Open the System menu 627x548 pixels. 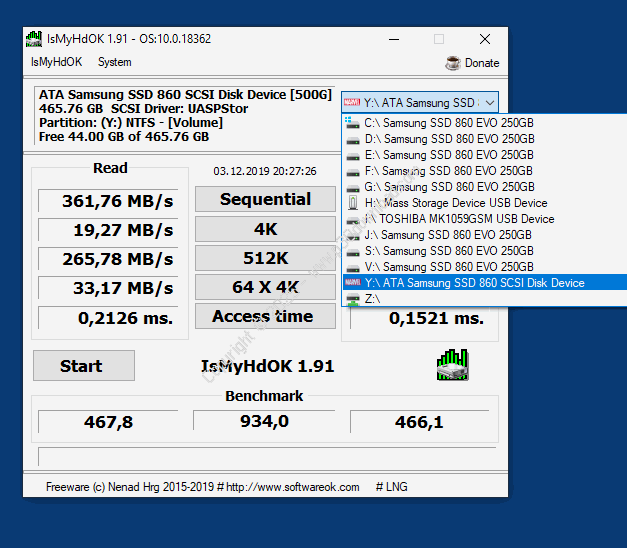pos(114,62)
